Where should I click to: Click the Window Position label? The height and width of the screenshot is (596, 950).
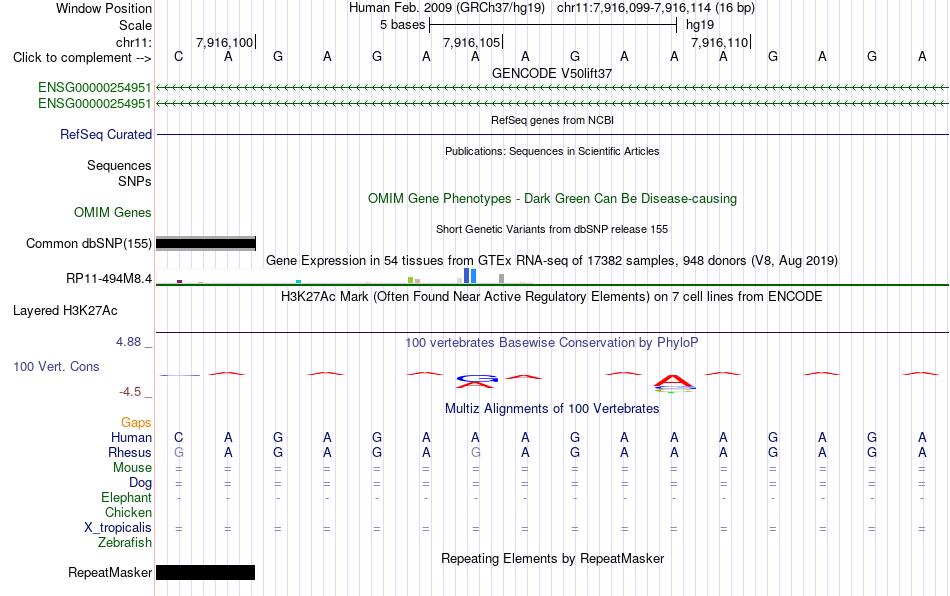(x=104, y=8)
